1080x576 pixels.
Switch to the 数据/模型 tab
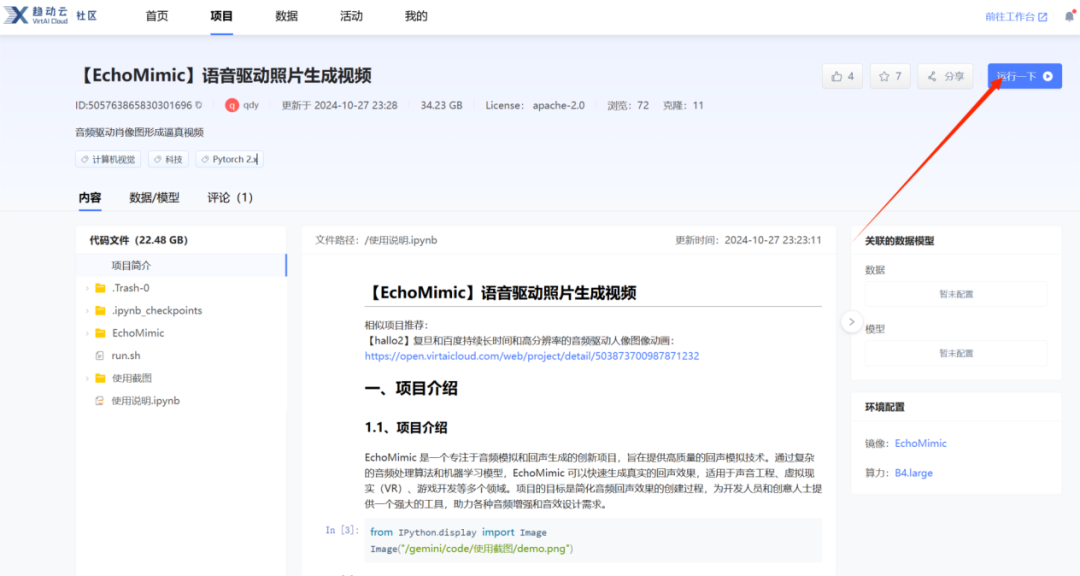tap(154, 198)
